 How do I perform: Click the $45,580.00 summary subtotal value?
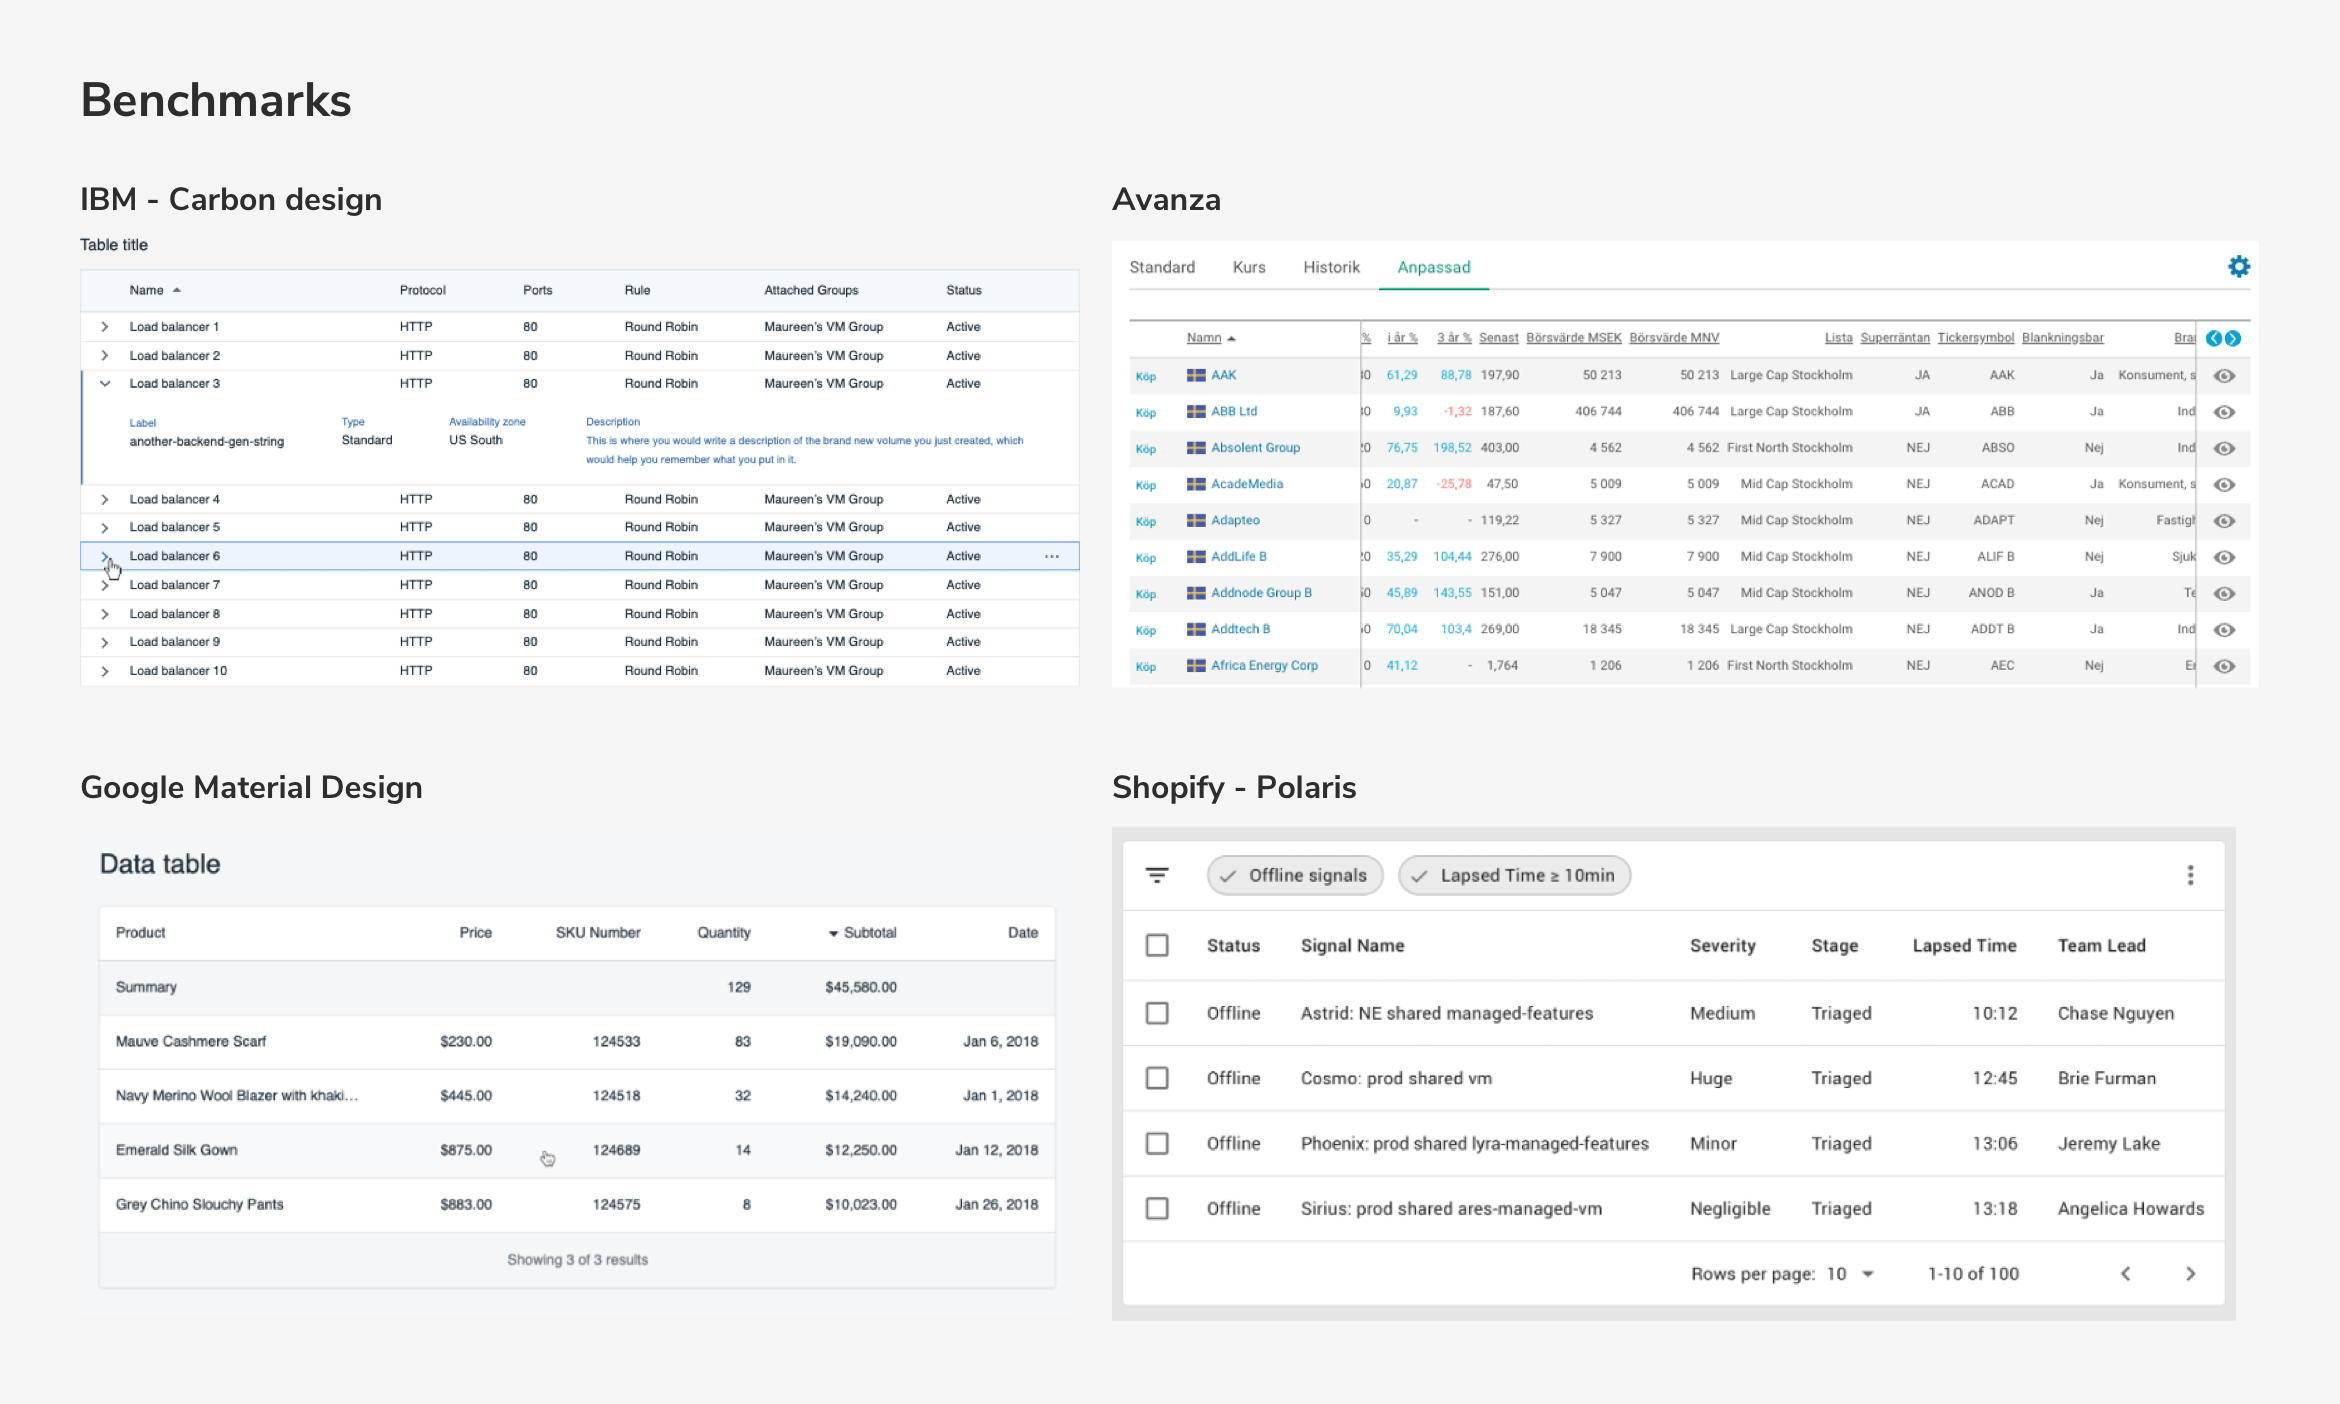[x=861, y=987]
